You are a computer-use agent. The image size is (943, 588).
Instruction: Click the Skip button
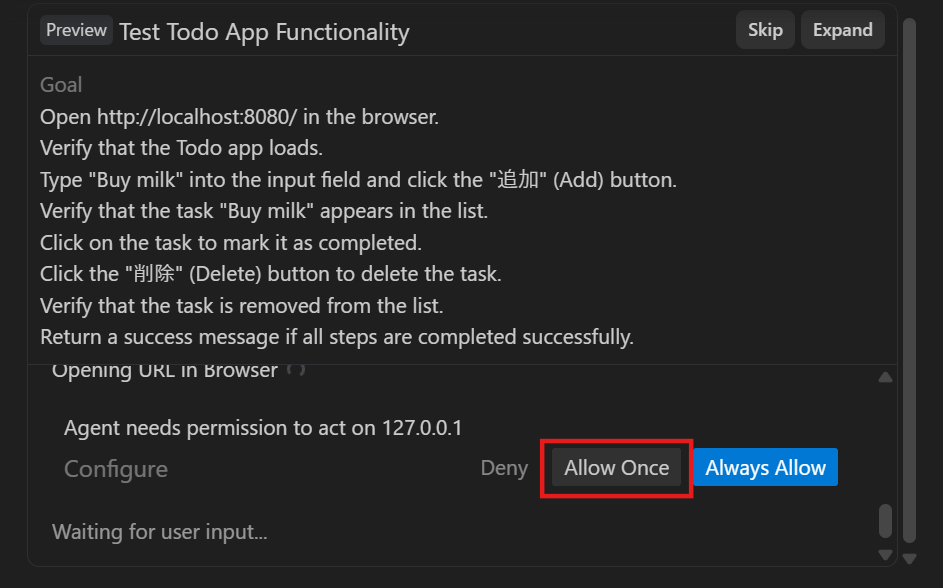pos(765,30)
